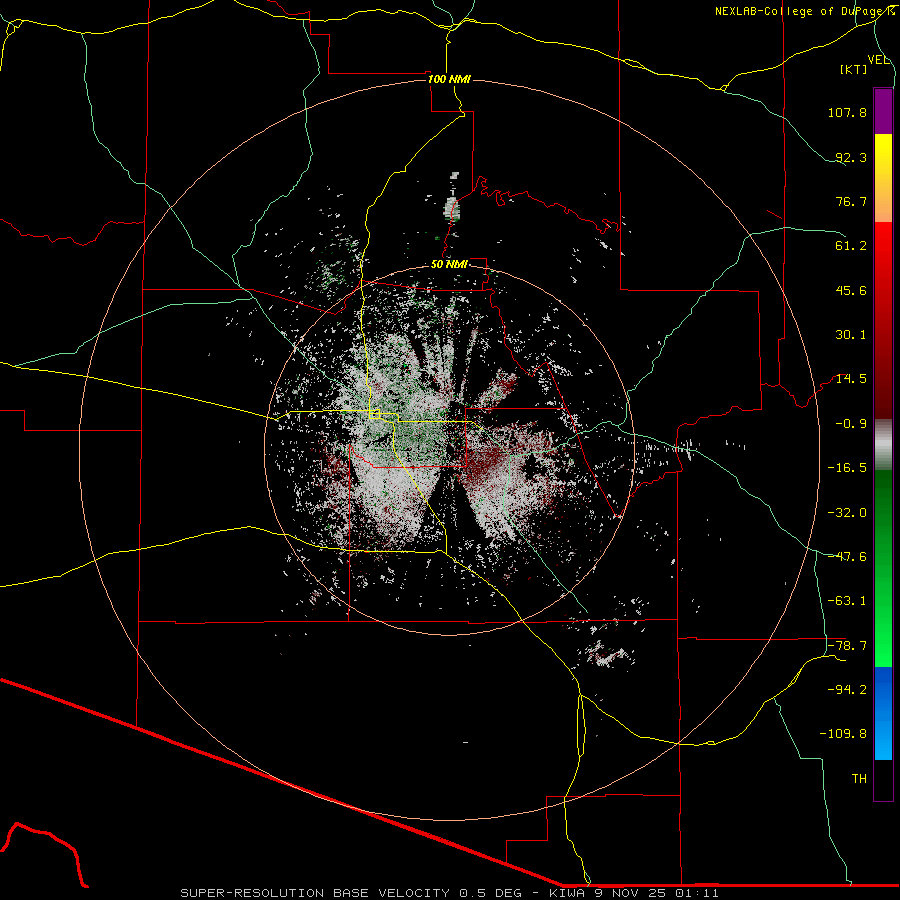Viewport: 900px width, 900px height.
Task: Click the yellow-orange segment of the color bar
Action: 883,178
